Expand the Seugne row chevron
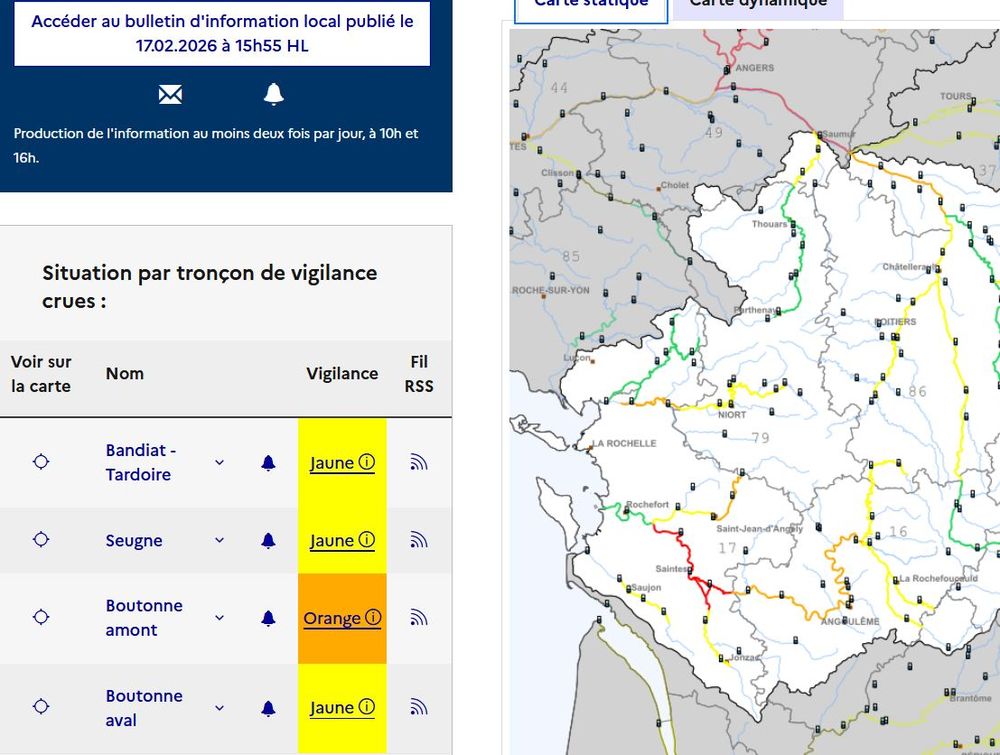 click(x=220, y=541)
